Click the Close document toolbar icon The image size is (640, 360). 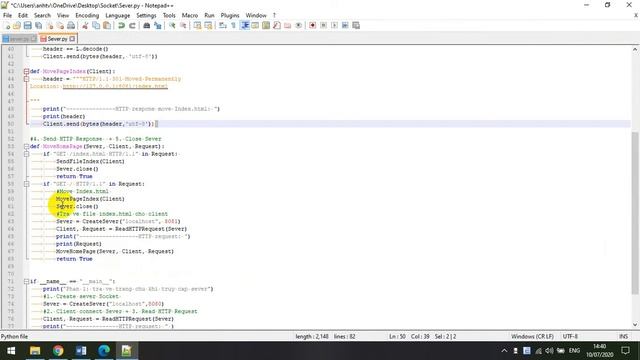(x=49, y=25)
